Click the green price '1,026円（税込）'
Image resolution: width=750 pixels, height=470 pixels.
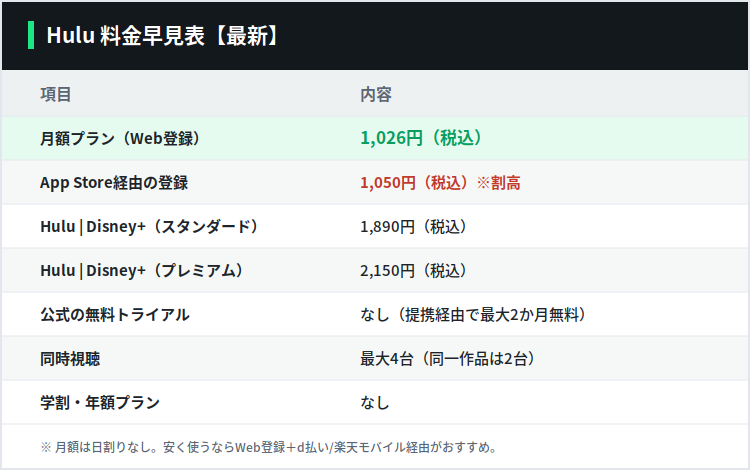pyautogui.click(x=422, y=138)
